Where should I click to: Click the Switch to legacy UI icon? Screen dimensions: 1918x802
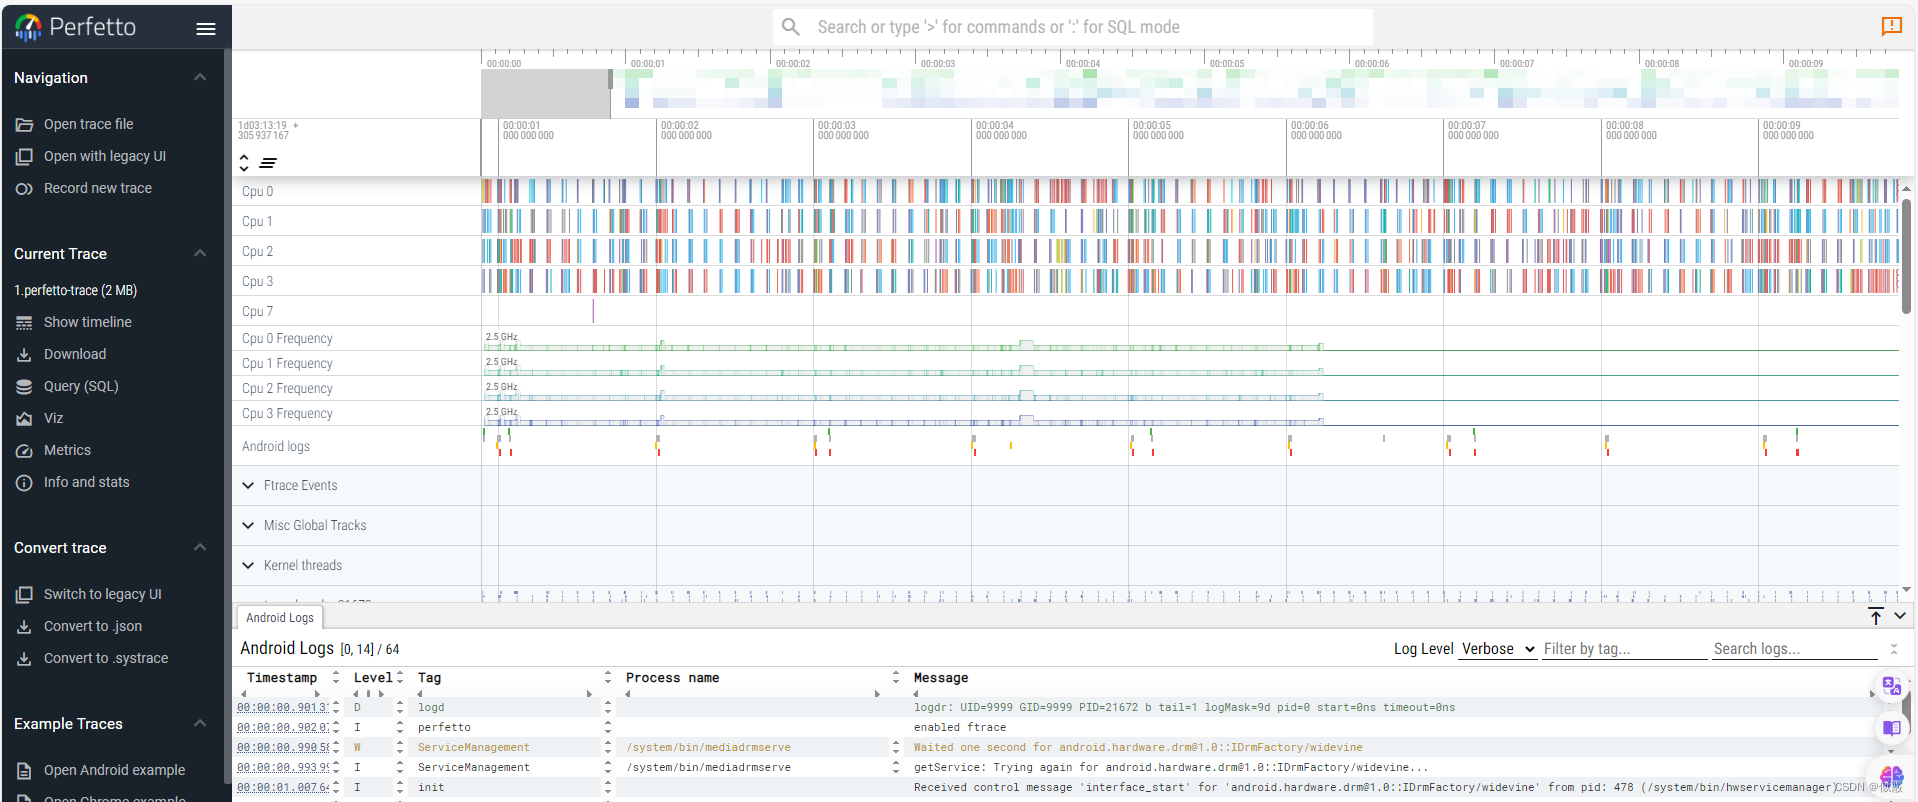[24, 595]
